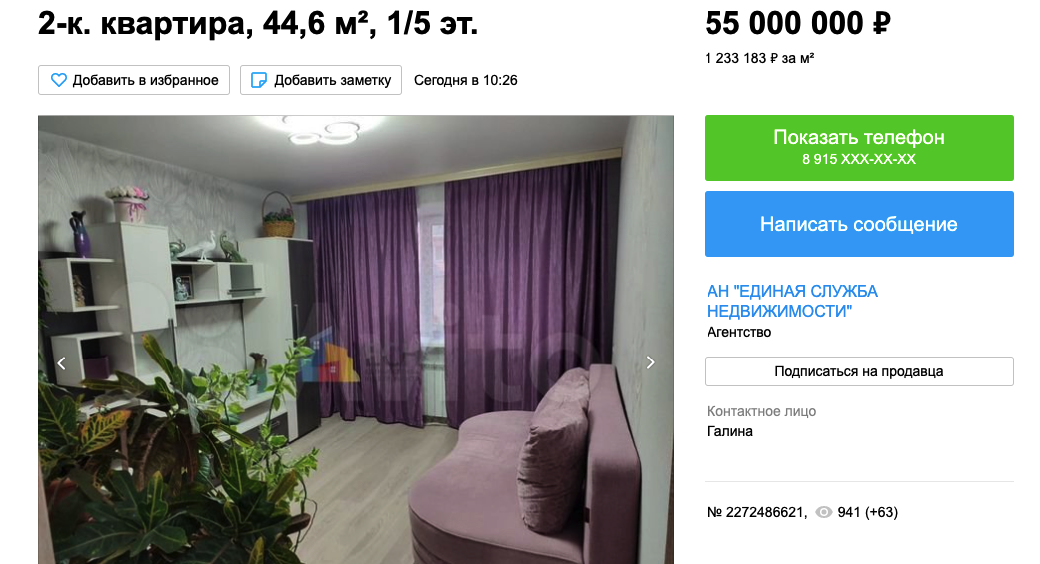The image size is (1040, 564).
Task: Click the agency watermark logo on photo
Action: 329,356
